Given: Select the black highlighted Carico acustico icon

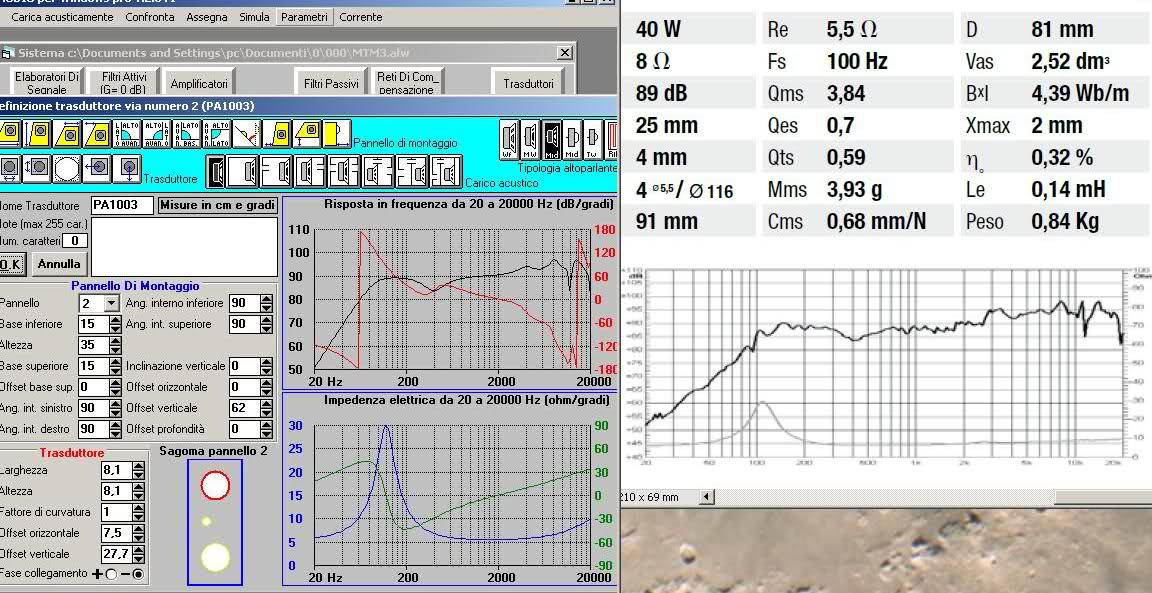Looking at the screenshot, I should pyautogui.click(x=216, y=171).
